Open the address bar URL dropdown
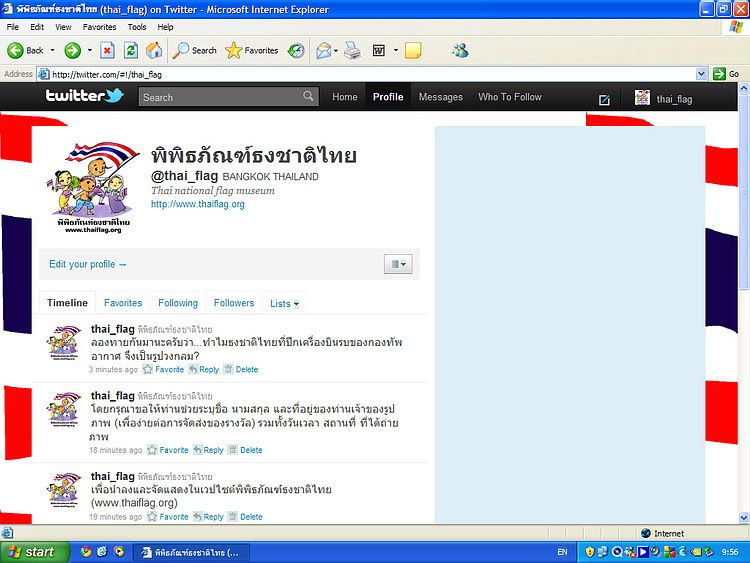This screenshot has height=563, width=750. (701, 74)
